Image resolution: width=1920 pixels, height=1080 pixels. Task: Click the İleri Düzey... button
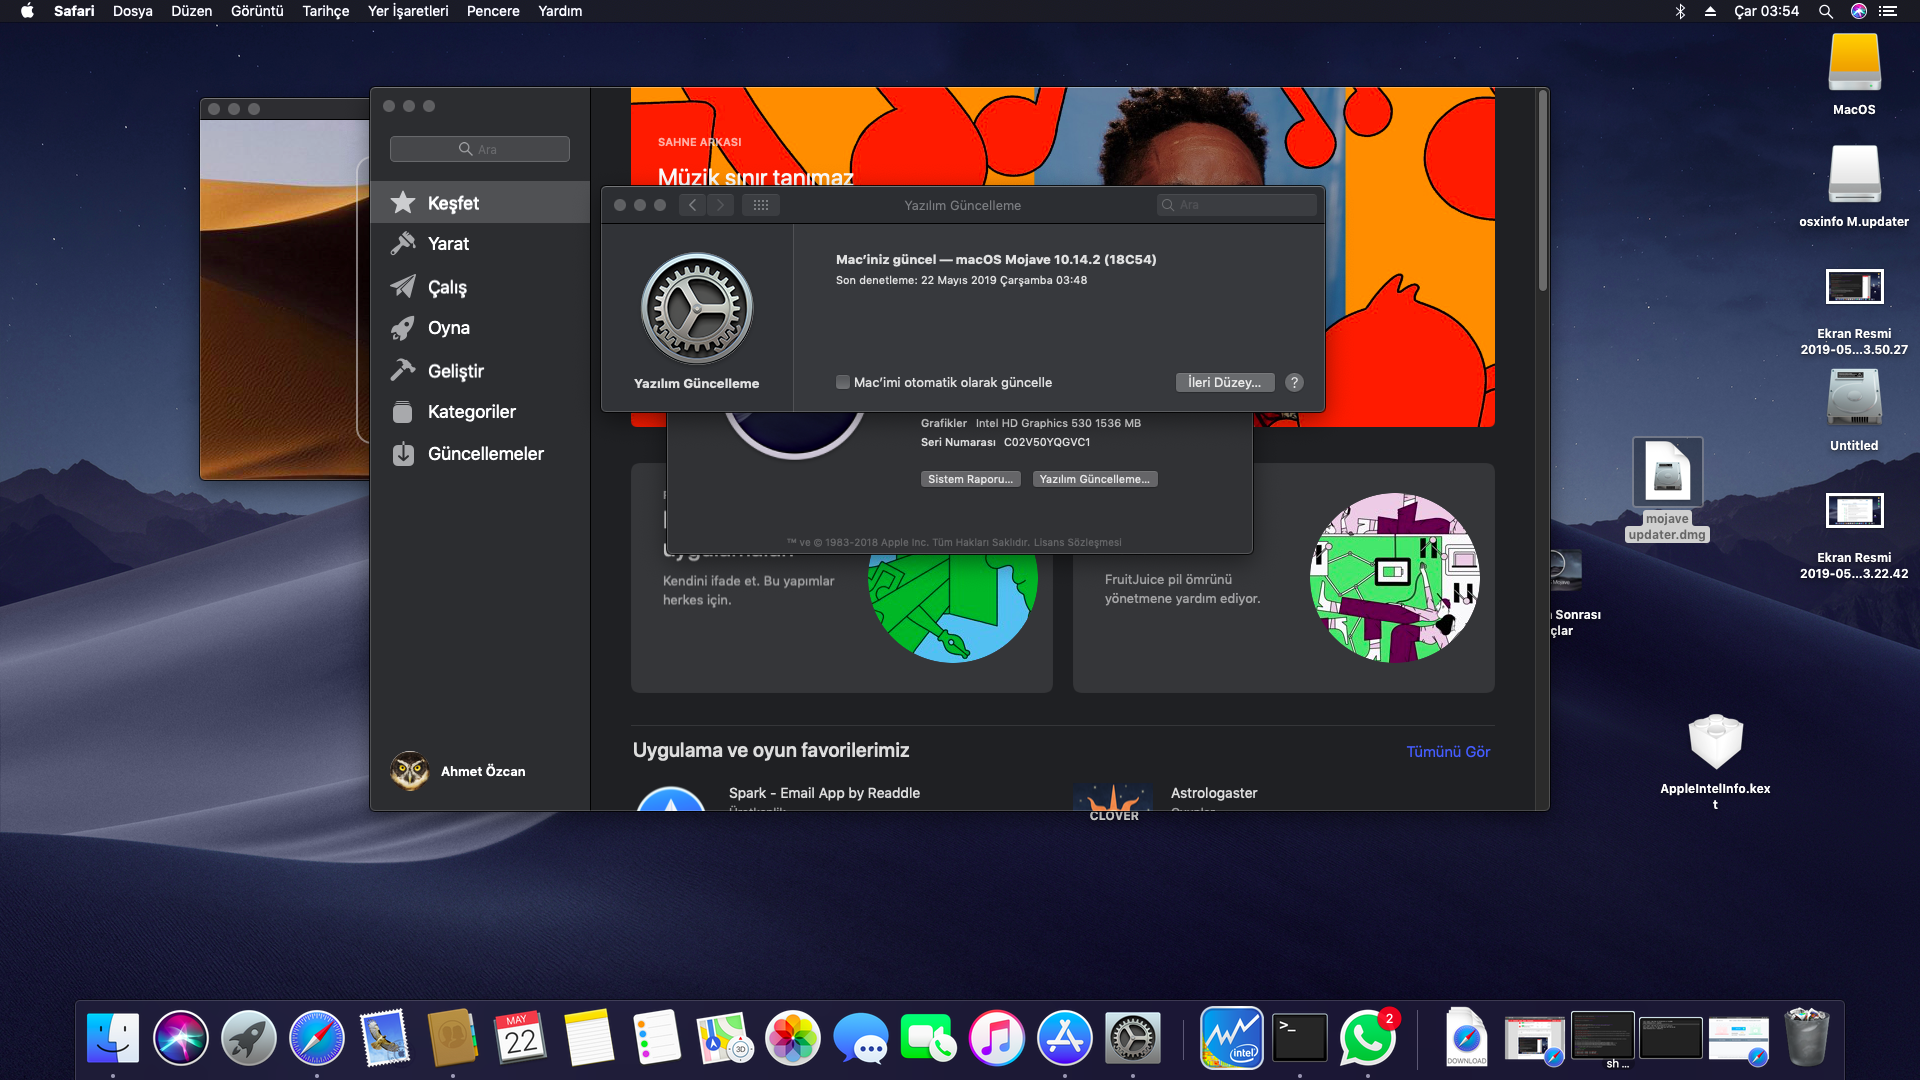point(1224,383)
